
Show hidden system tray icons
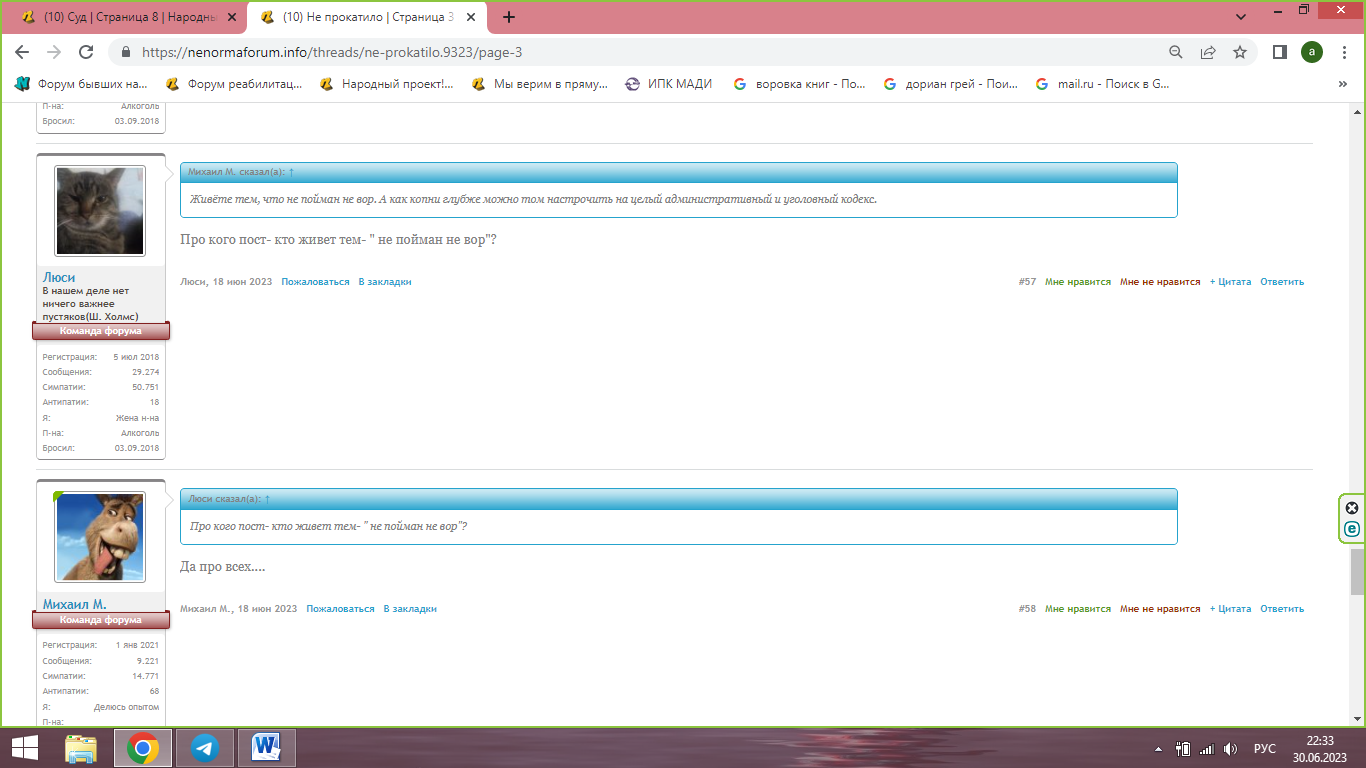[x=1158, y=748]
